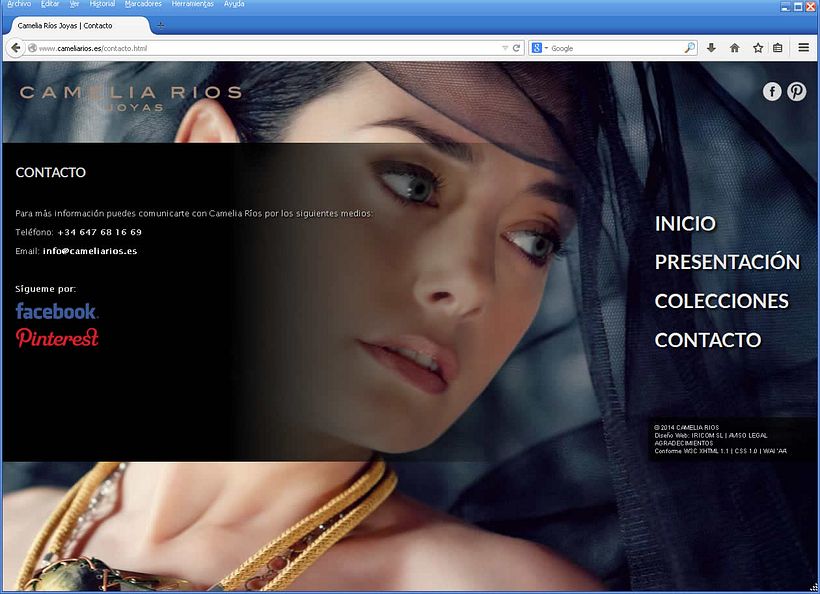
Task: Bookmark this page with the star icon
Action: (758, 48)
